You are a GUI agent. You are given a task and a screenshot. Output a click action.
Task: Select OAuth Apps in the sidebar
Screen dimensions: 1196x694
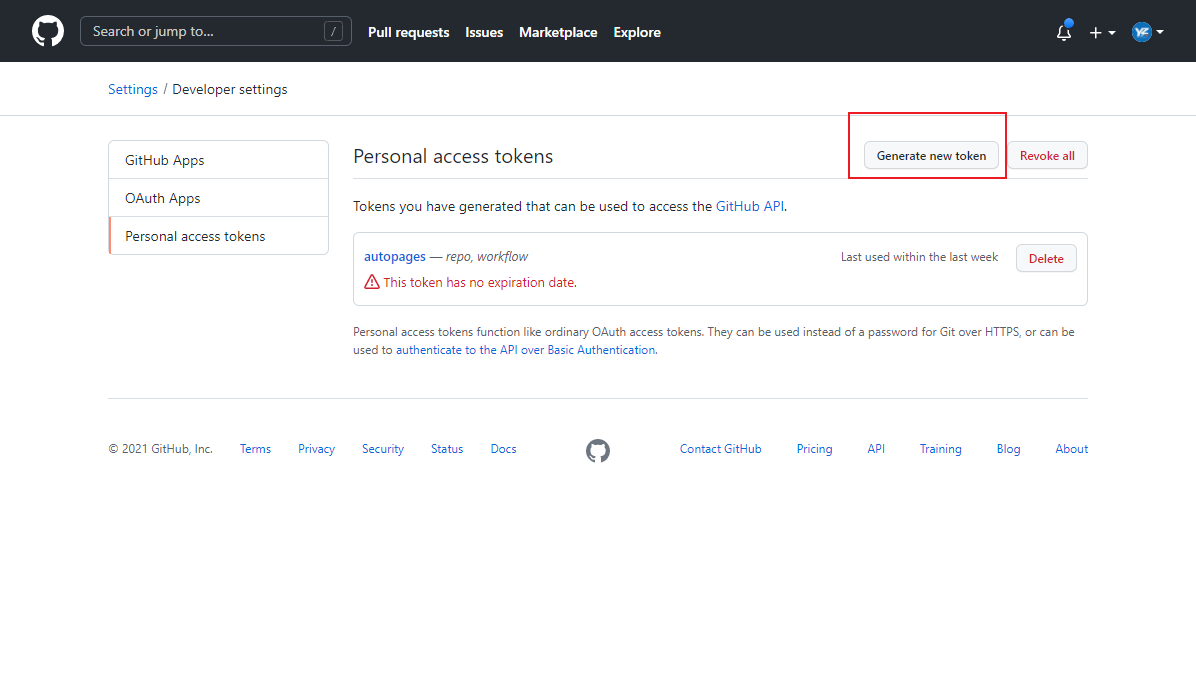tap(219, 198)
